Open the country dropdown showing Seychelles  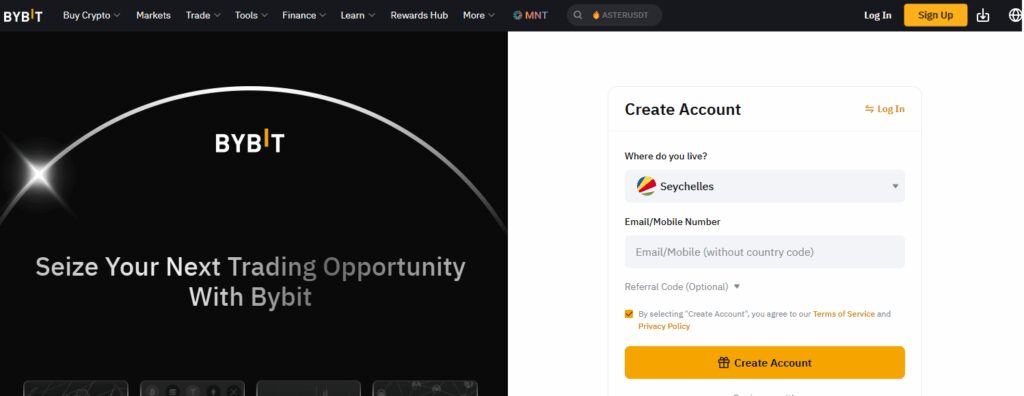(x=765, y=186)
